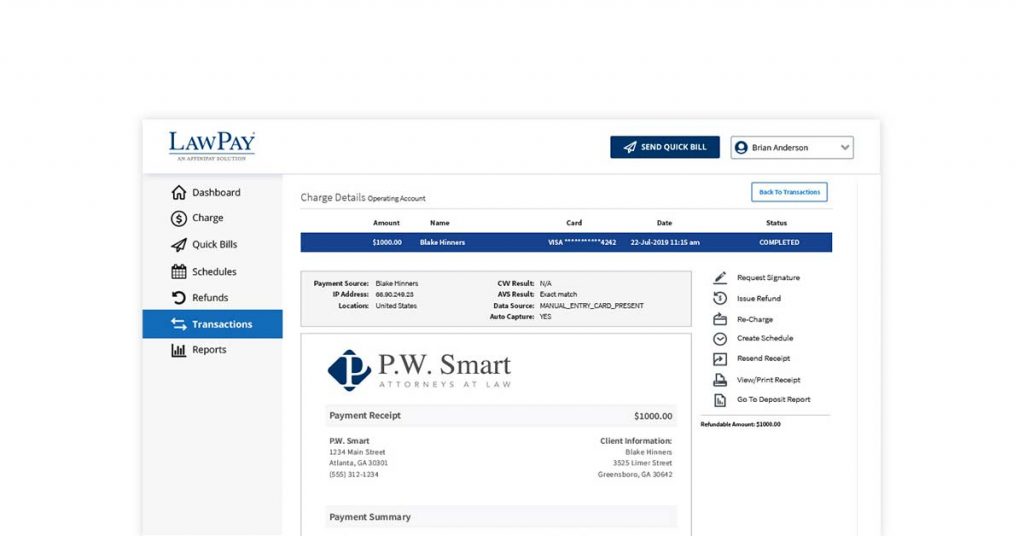1024x536 pixels.
Task: Click the Go To Deposit Report document icon
Action: (720, 400)
